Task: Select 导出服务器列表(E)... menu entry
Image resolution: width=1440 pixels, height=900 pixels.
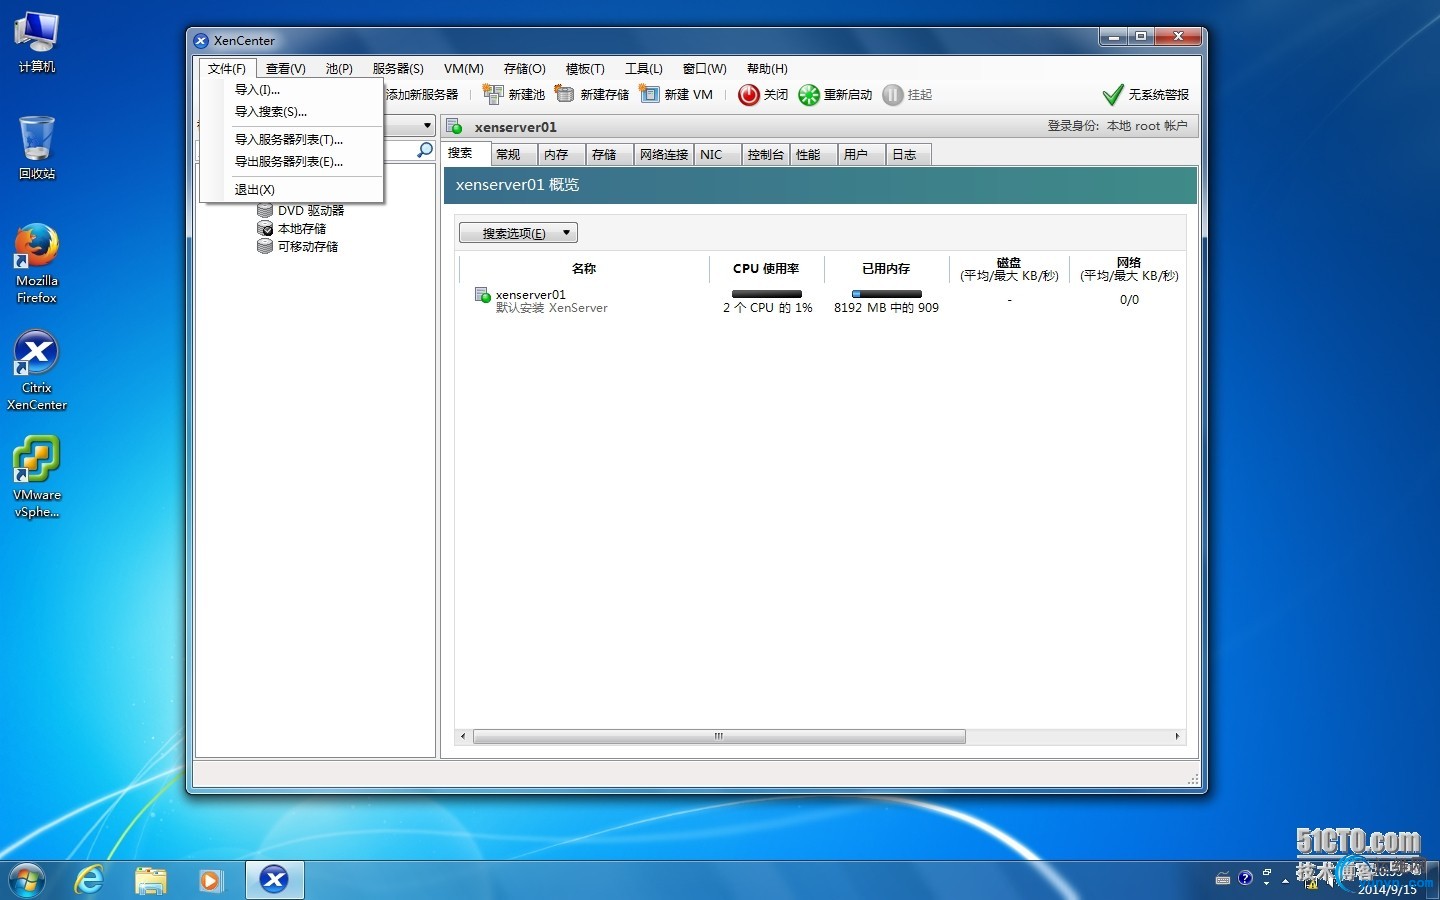Action: point(288,162)
